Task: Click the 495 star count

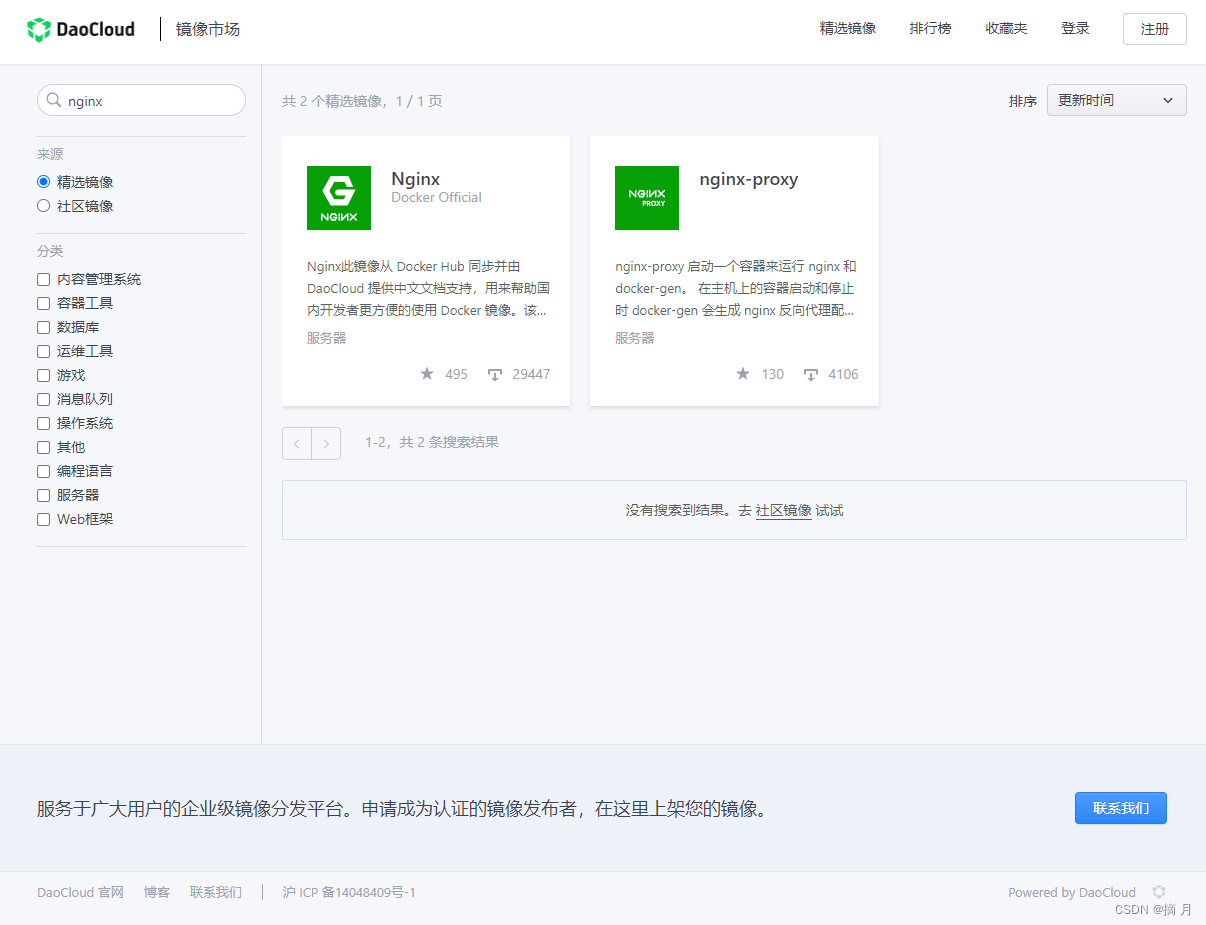Action: click(456, 374)
